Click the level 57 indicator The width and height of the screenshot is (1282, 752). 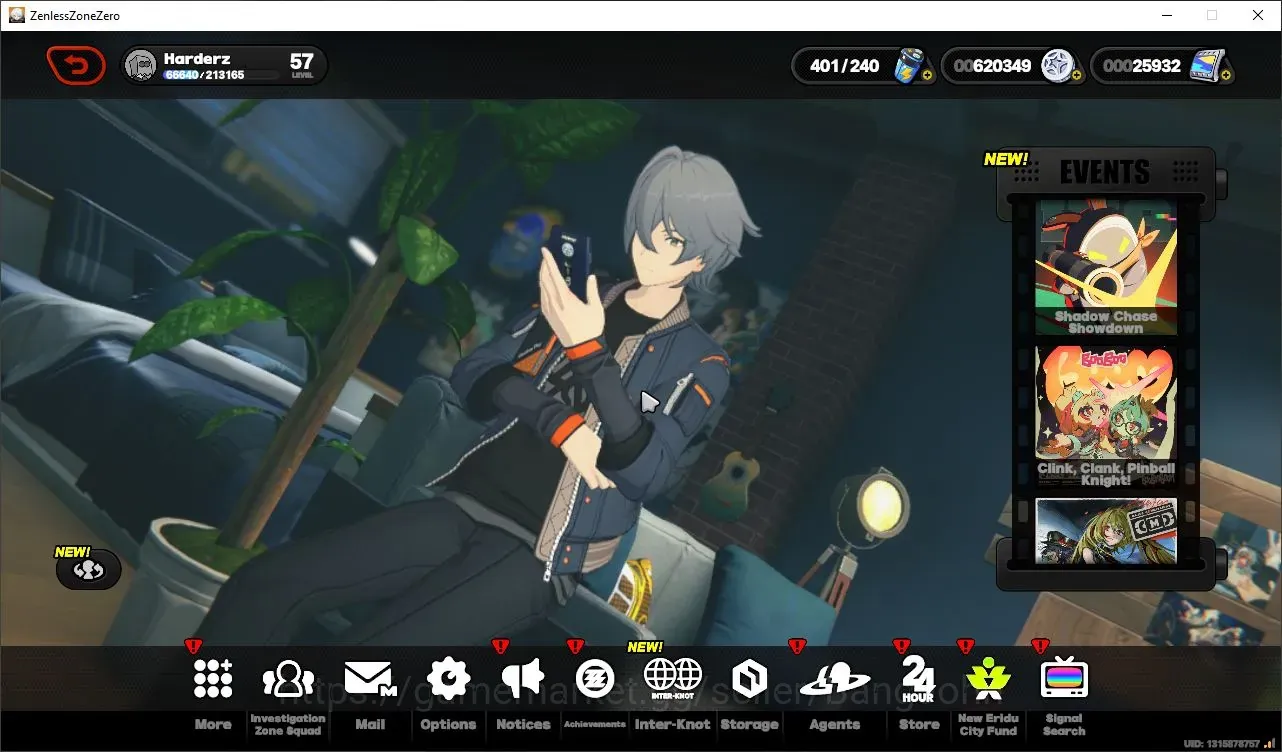tap(302, 65)
